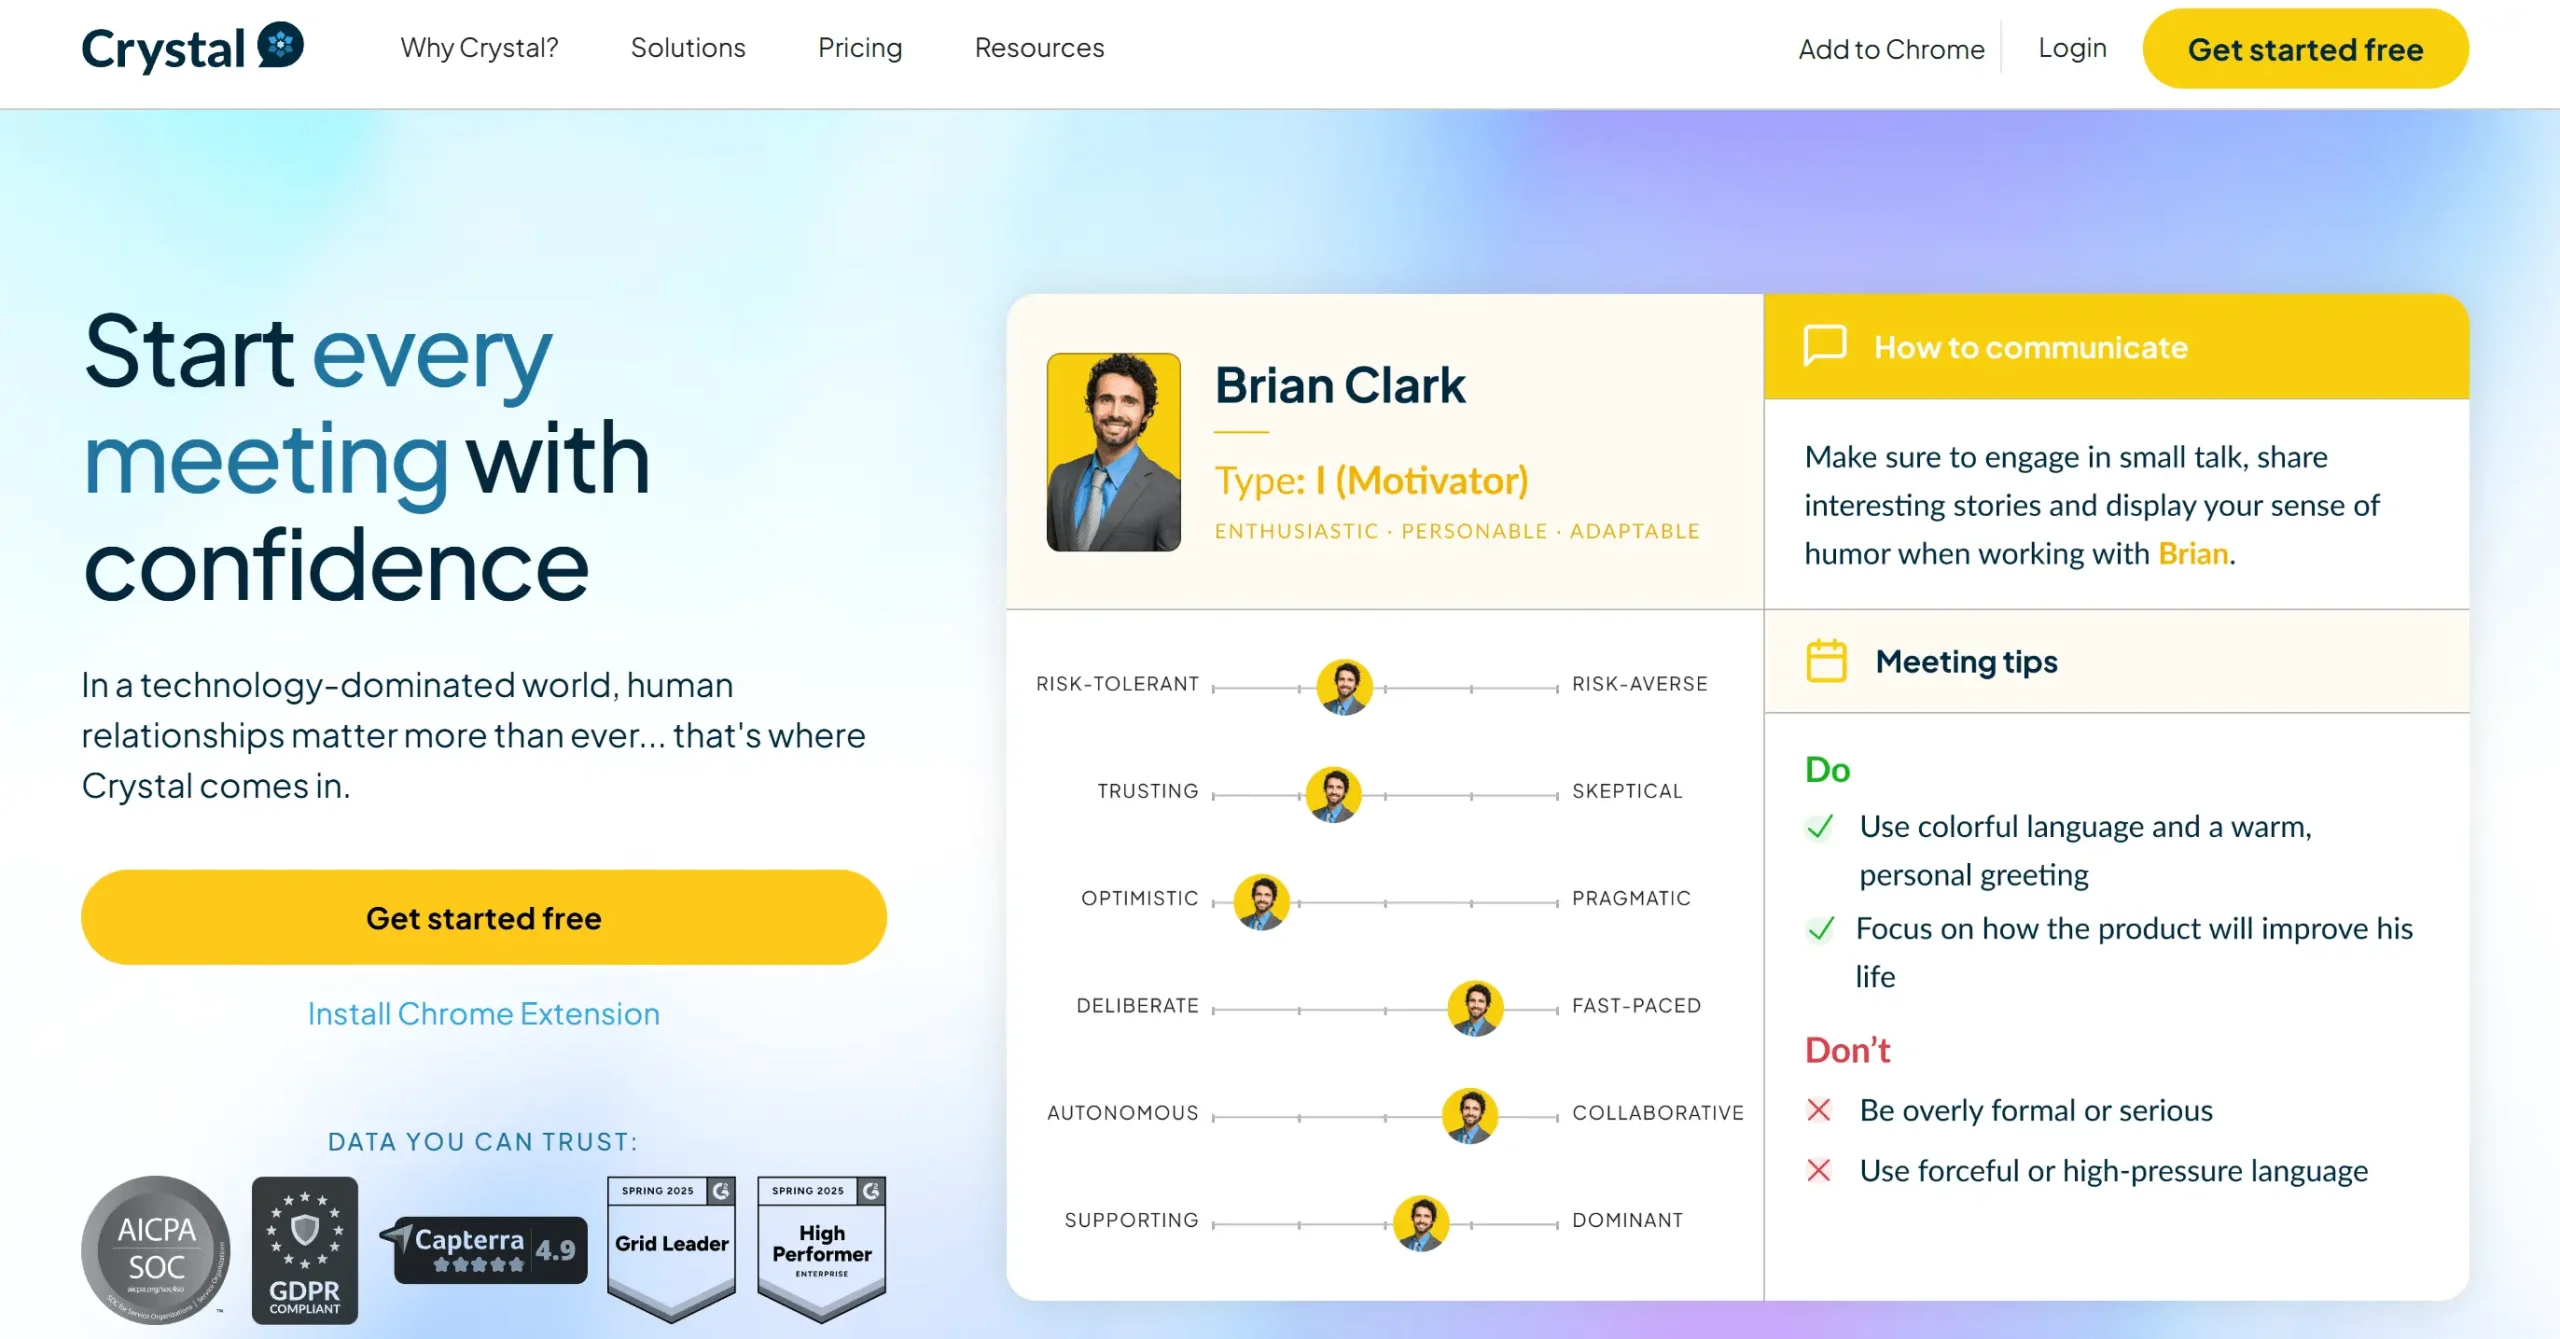2560x1339 pixels.
Task: Click the green checkmark beside colorful language tip
Action: pyautogui.click(x=1821, y=827)
